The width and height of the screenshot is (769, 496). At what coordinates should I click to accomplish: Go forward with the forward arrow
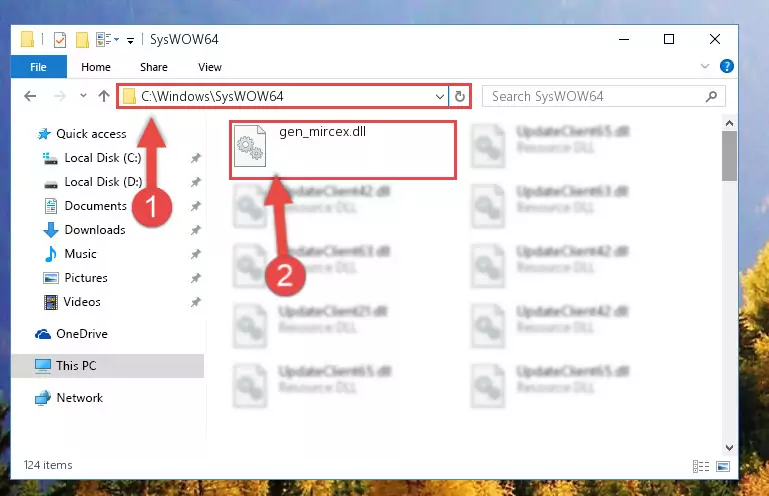tap(59, 96)
